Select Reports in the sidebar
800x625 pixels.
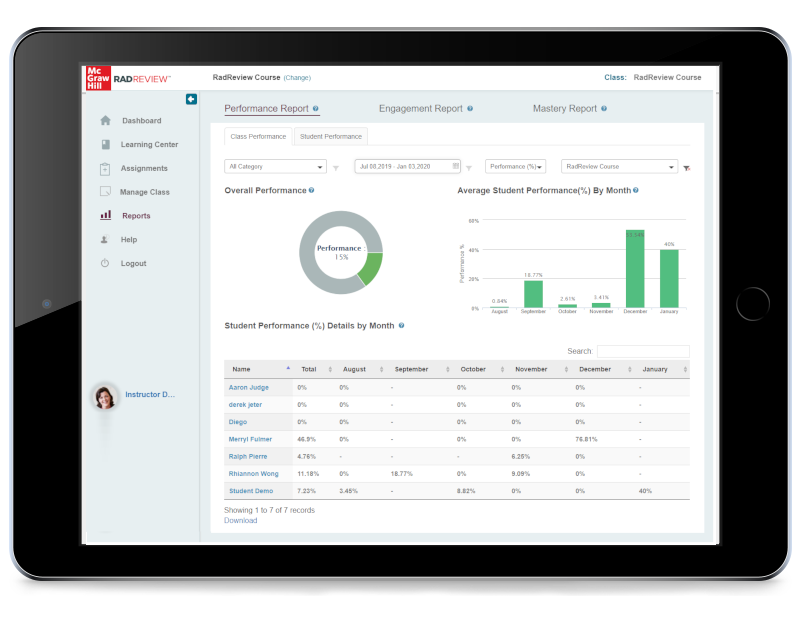coord(138,215)
